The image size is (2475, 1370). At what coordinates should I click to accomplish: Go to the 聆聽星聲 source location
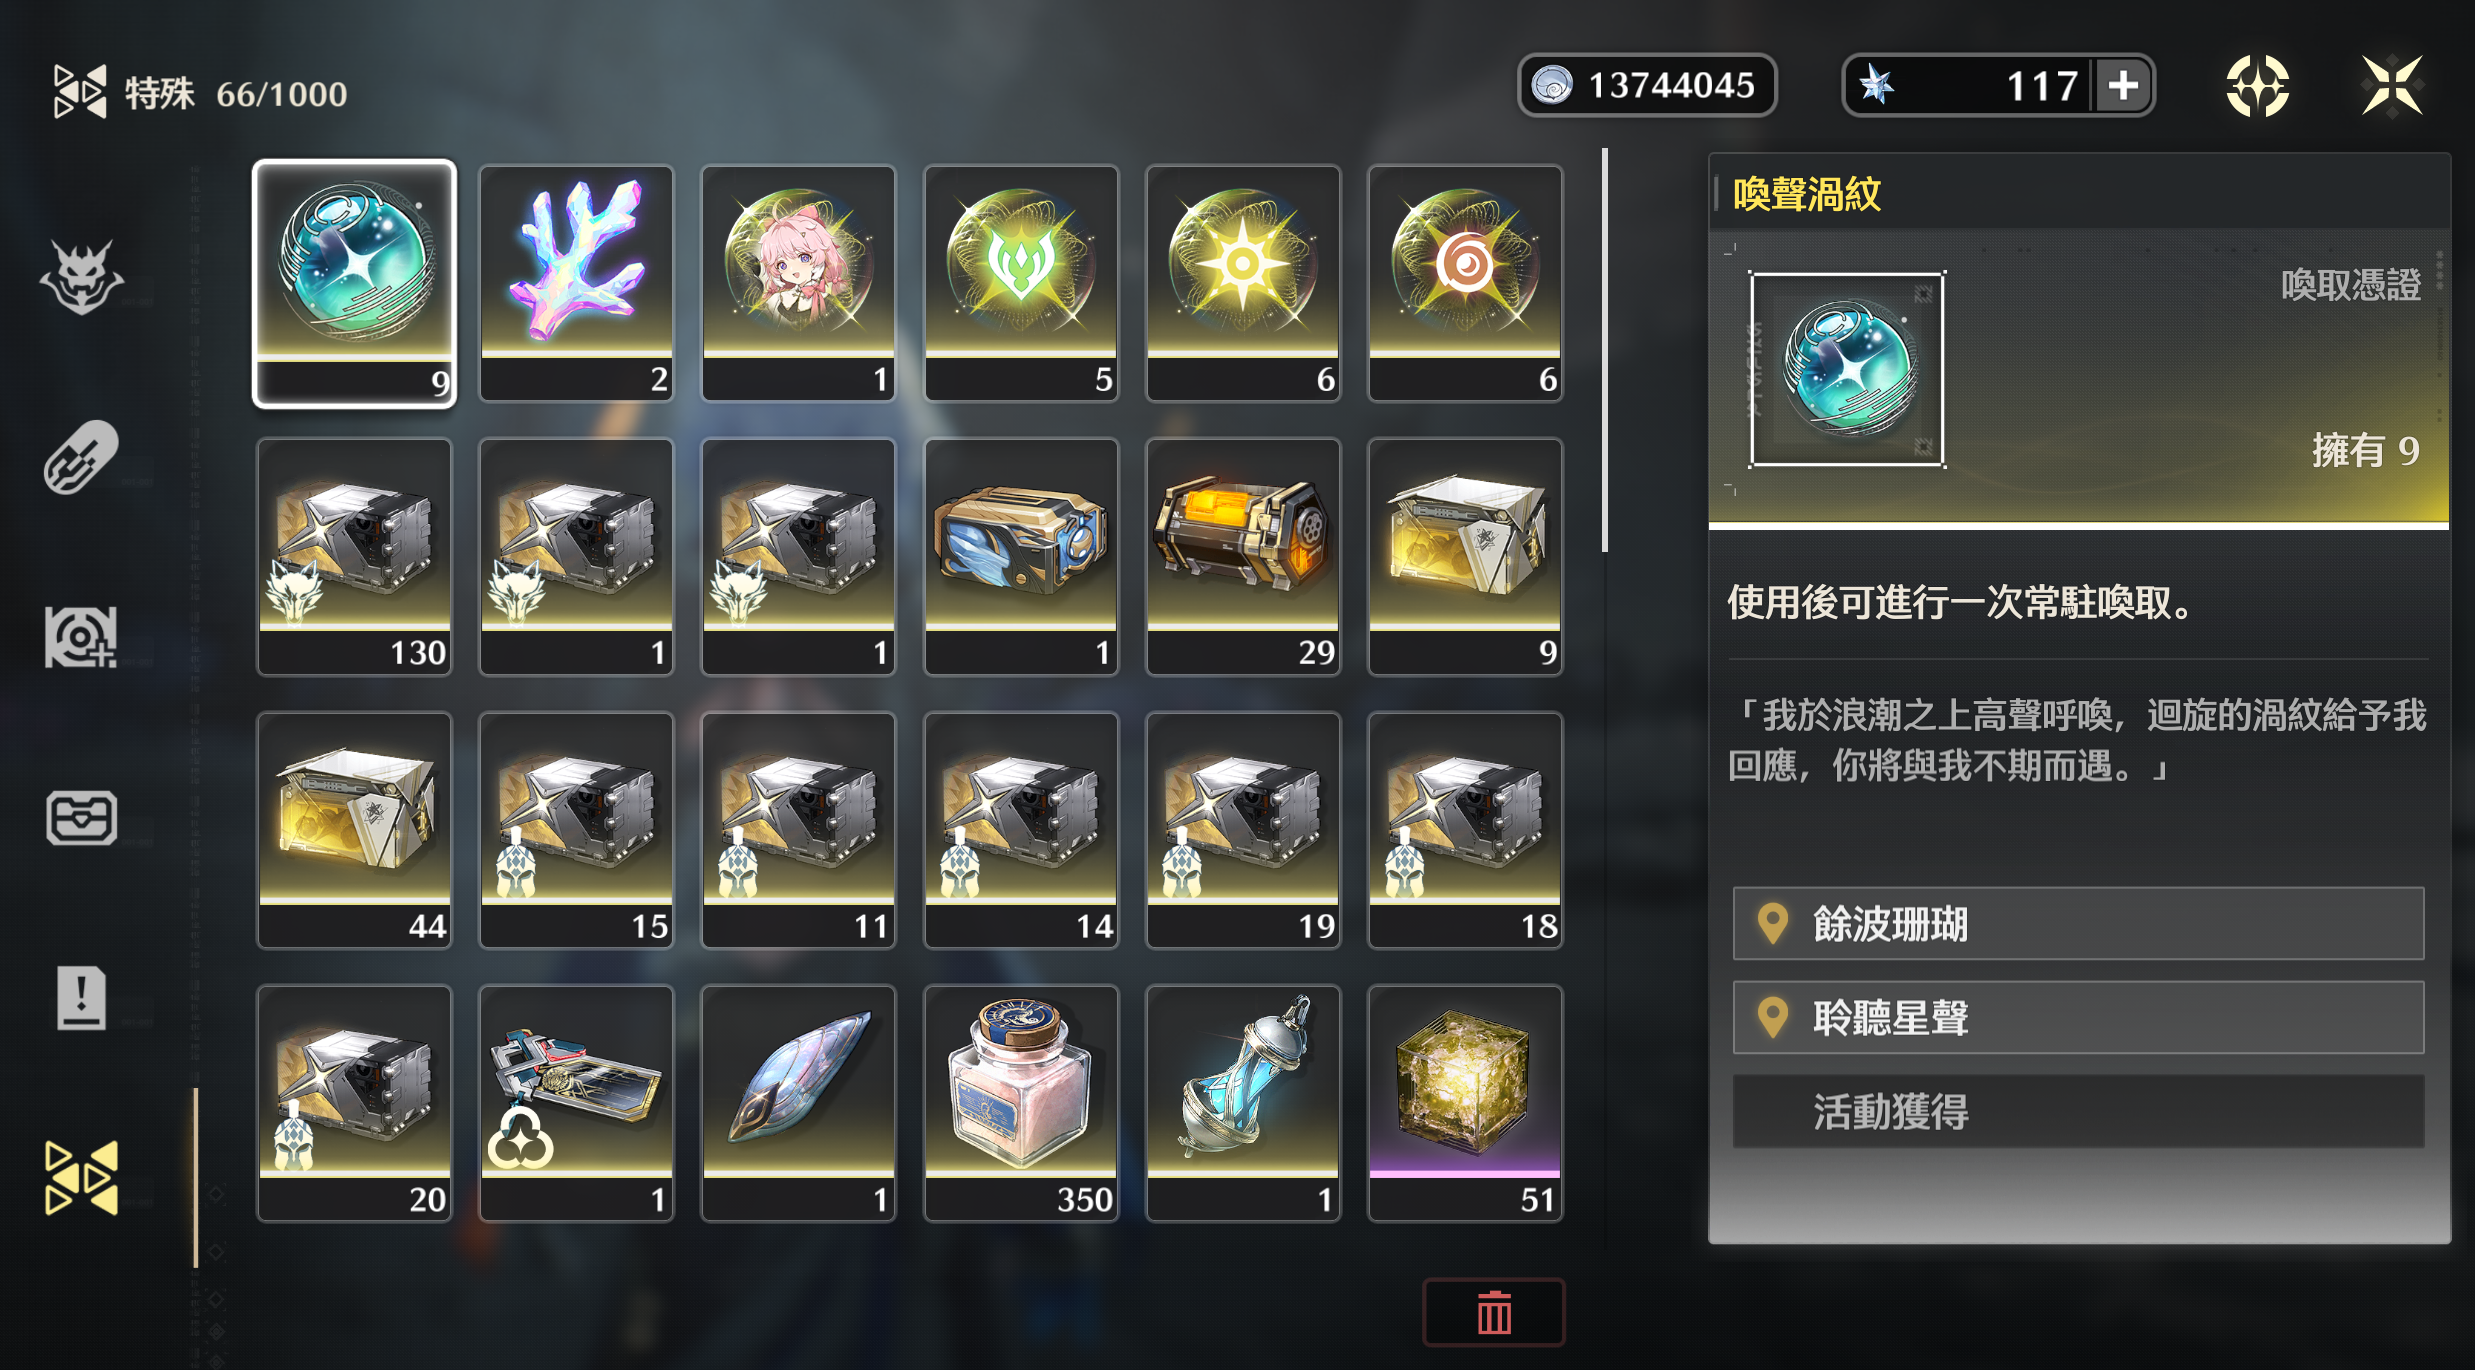click(2079, 1017)
